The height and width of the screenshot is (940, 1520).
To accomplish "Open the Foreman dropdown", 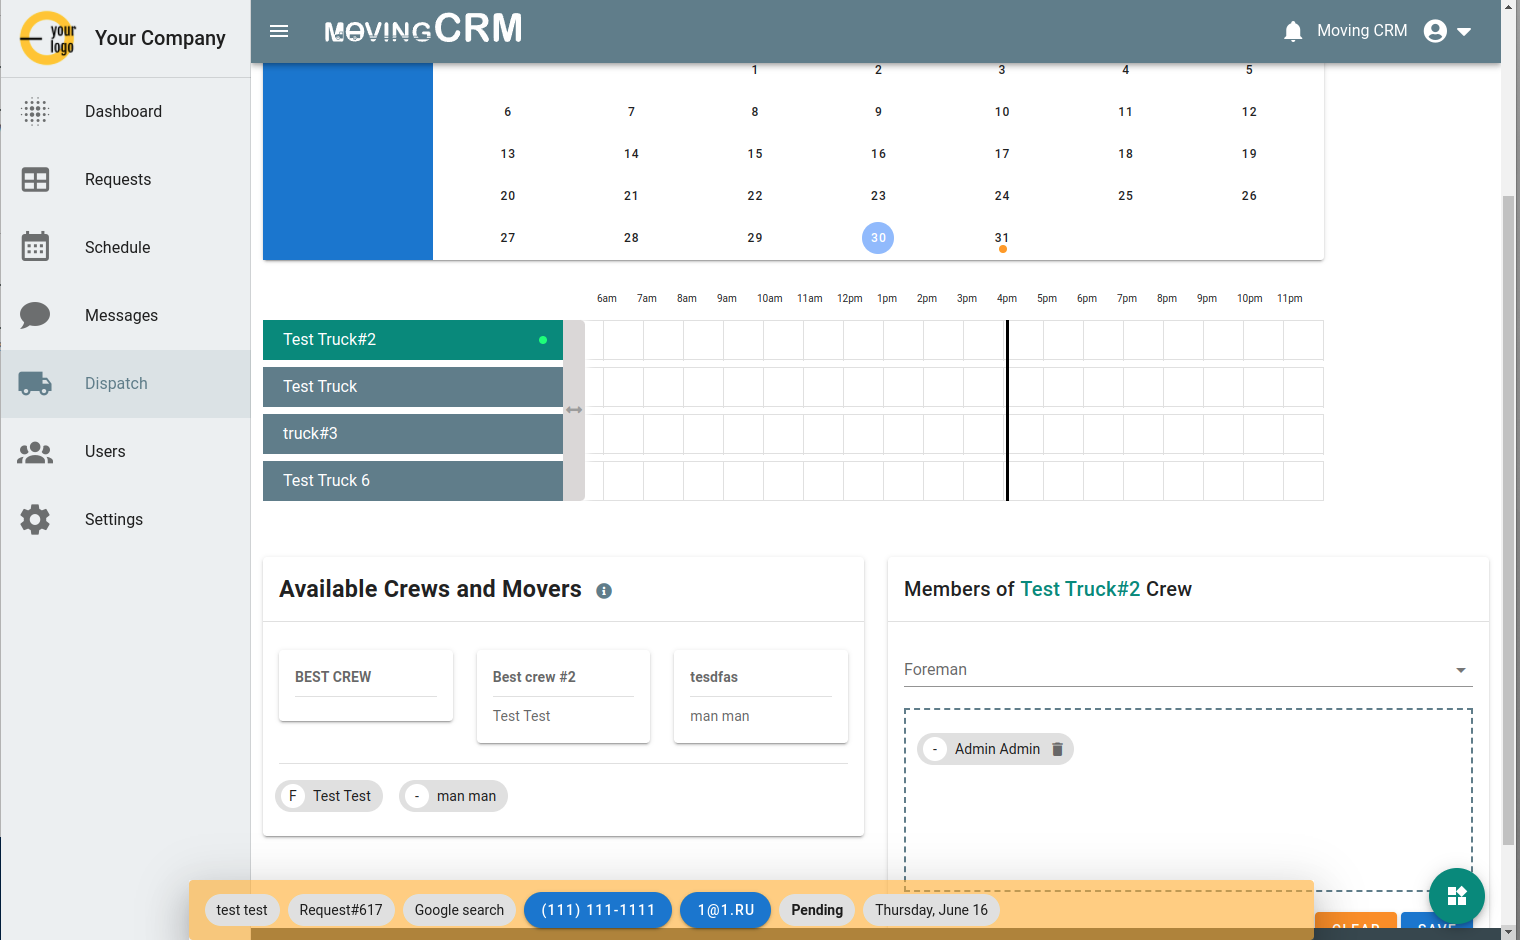I will pos(1460,669).
